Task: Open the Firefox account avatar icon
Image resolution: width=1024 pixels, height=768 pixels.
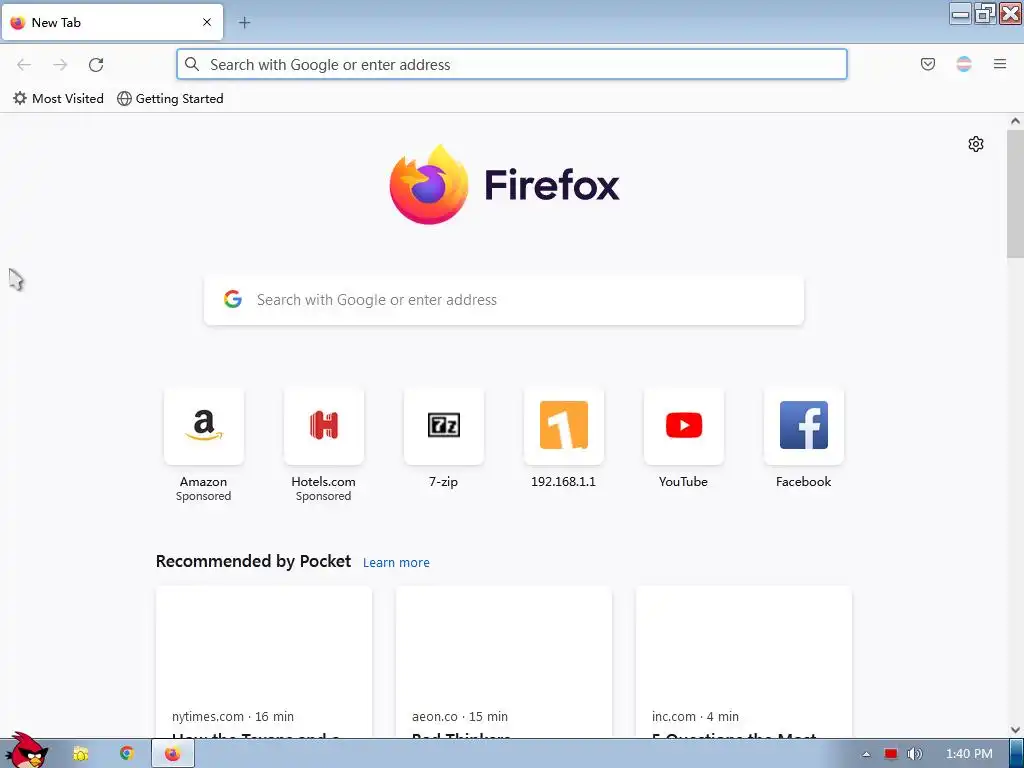Action: pyautogui.click(x=964, y=64)
